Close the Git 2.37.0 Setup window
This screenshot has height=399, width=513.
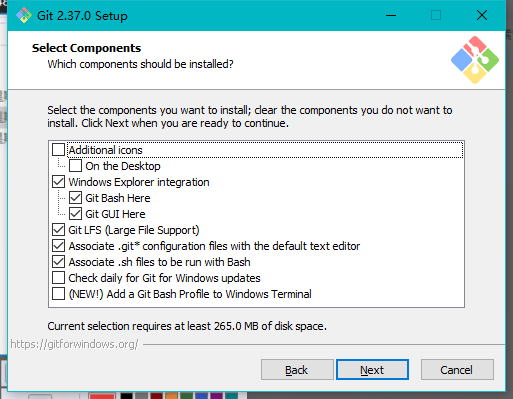point(482,15)
